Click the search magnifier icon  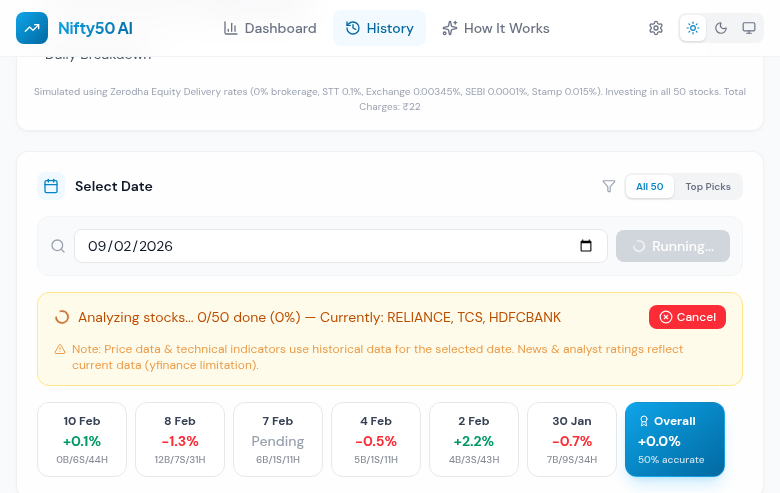[58, 246]
